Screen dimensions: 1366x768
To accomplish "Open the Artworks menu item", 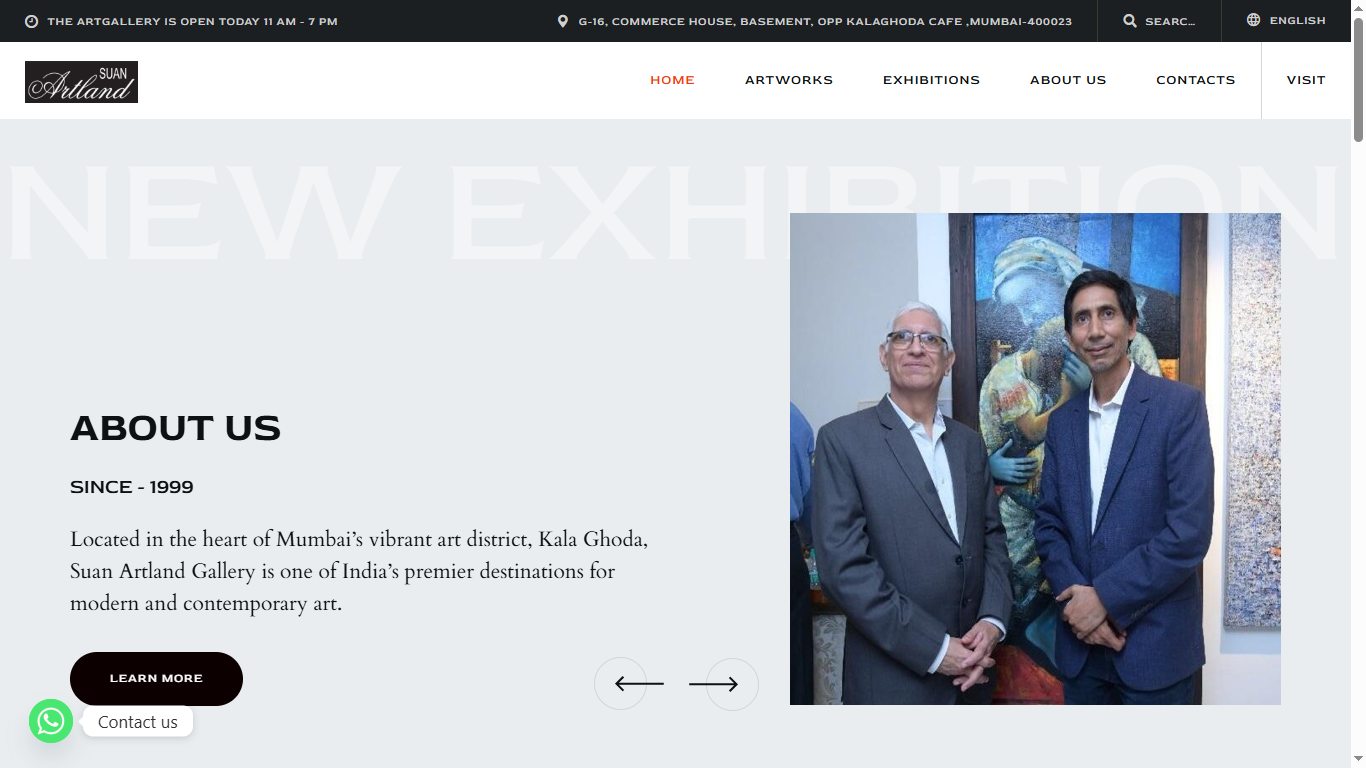I will pyautogui.click(x=789, y=80).
